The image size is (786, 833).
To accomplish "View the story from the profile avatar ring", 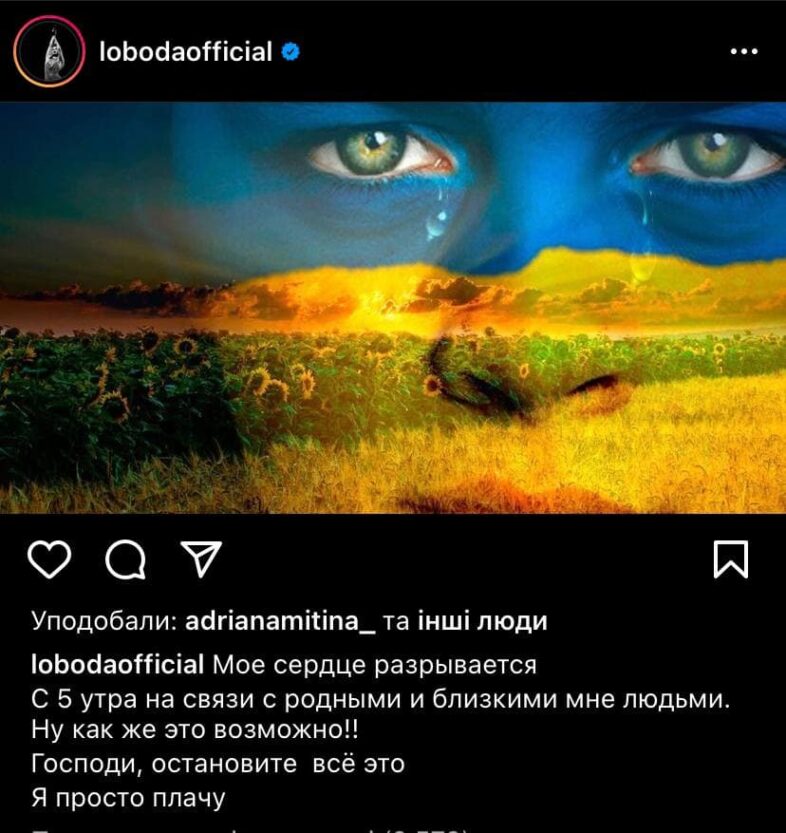I will click(x=49, y=52).
